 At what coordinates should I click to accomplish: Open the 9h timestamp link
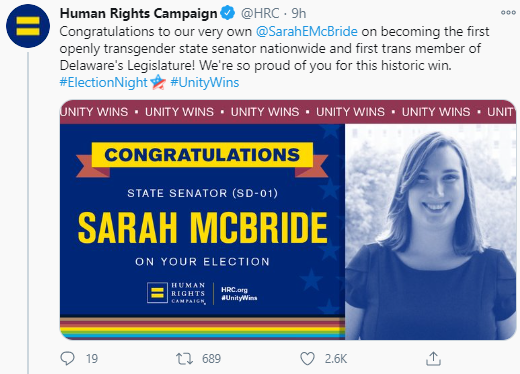click(x=299, y=13)
